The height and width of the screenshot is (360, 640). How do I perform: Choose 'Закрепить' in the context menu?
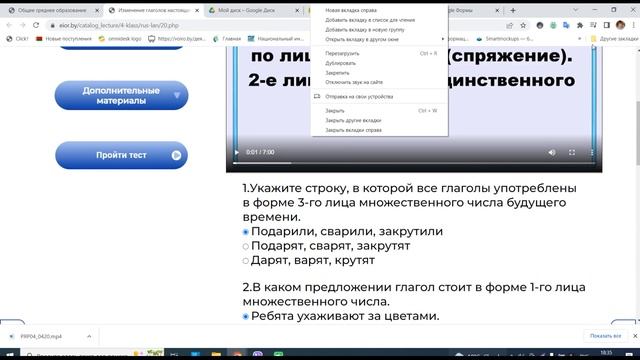click(379, 73)
